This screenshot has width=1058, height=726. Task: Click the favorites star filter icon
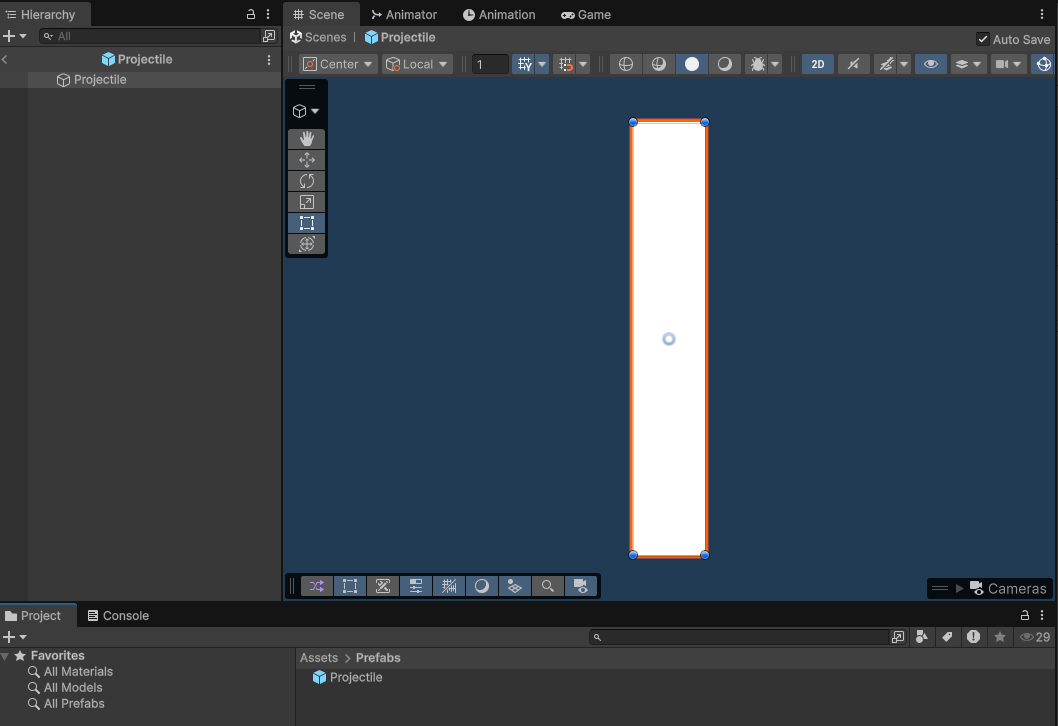[1000, 637]
